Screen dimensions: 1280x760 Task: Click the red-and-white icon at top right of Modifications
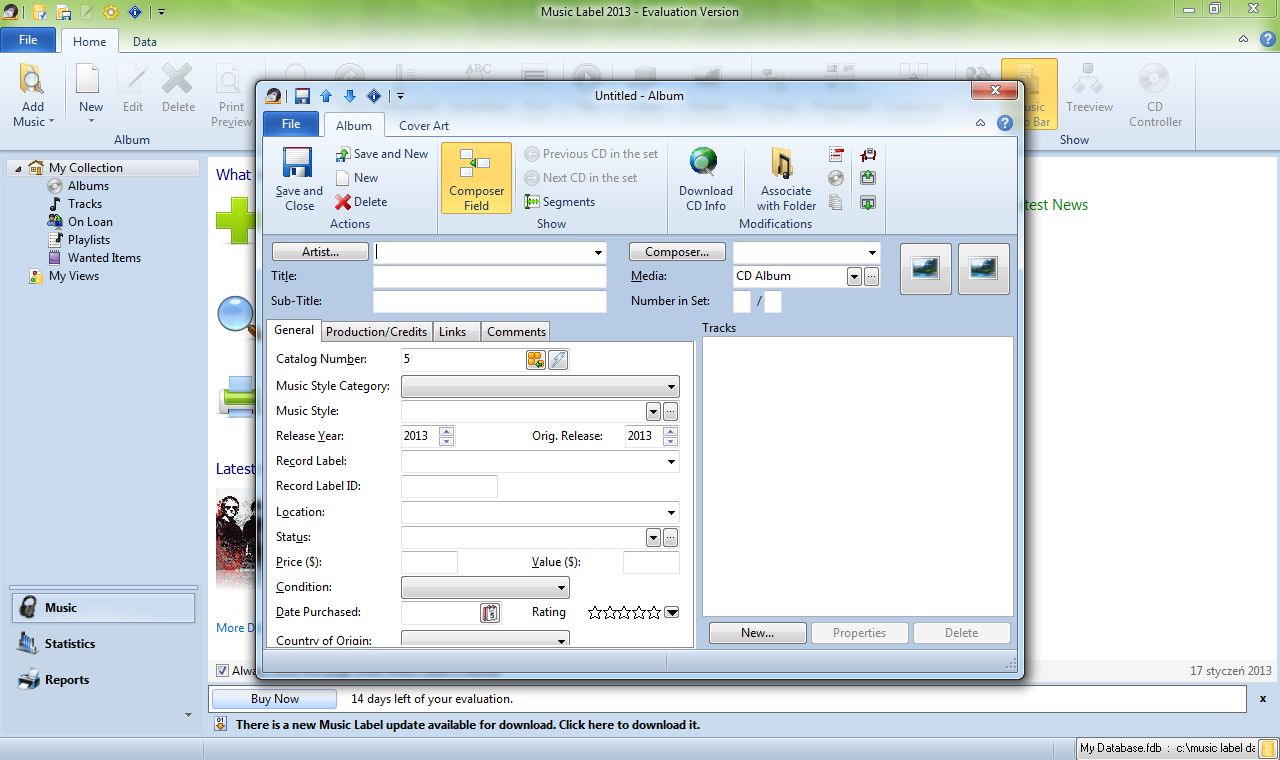tap(868, 155)
